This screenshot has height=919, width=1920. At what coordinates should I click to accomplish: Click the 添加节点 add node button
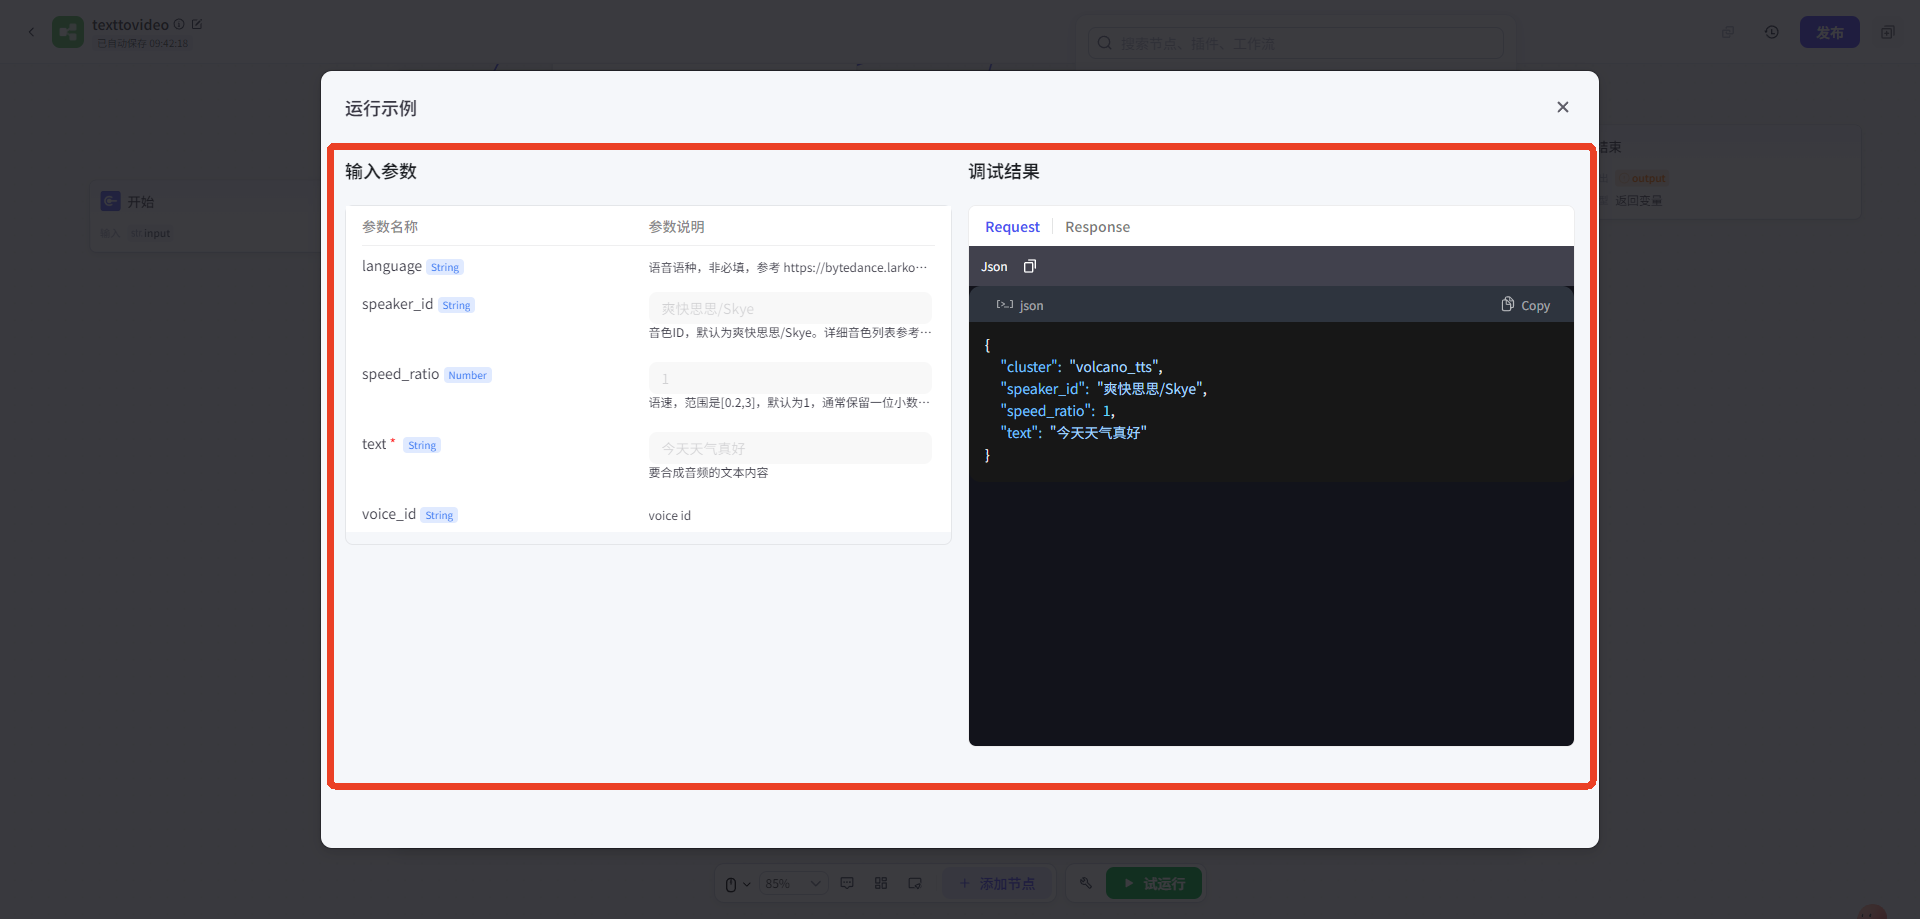[x=997, y=884]
